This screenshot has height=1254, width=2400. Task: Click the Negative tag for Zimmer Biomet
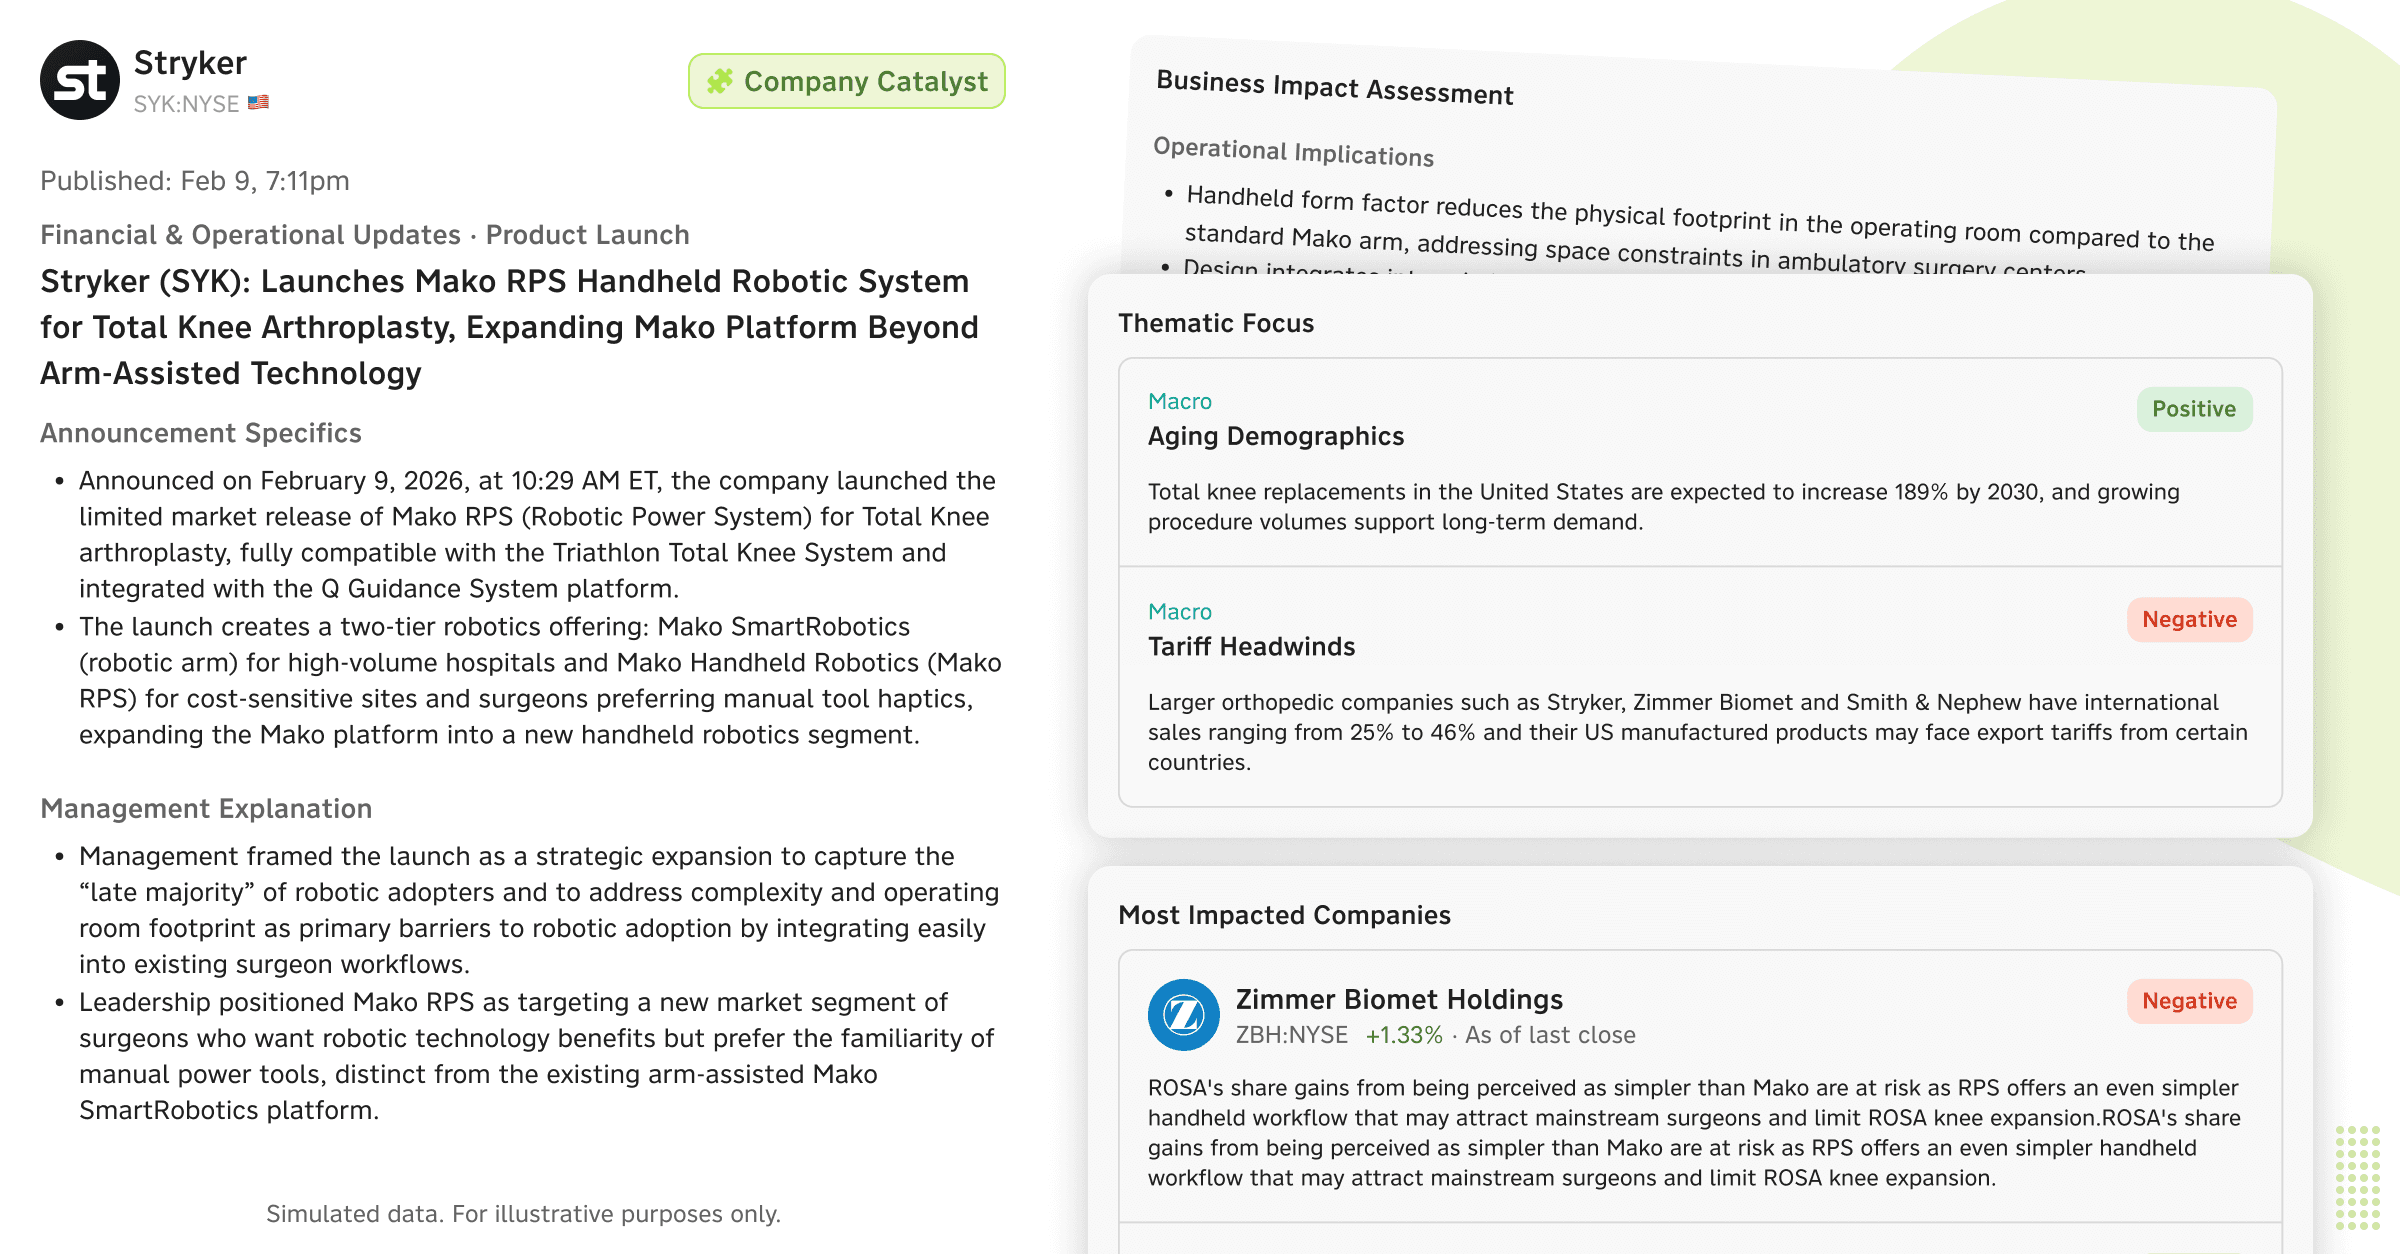tap(2189, 1001)
